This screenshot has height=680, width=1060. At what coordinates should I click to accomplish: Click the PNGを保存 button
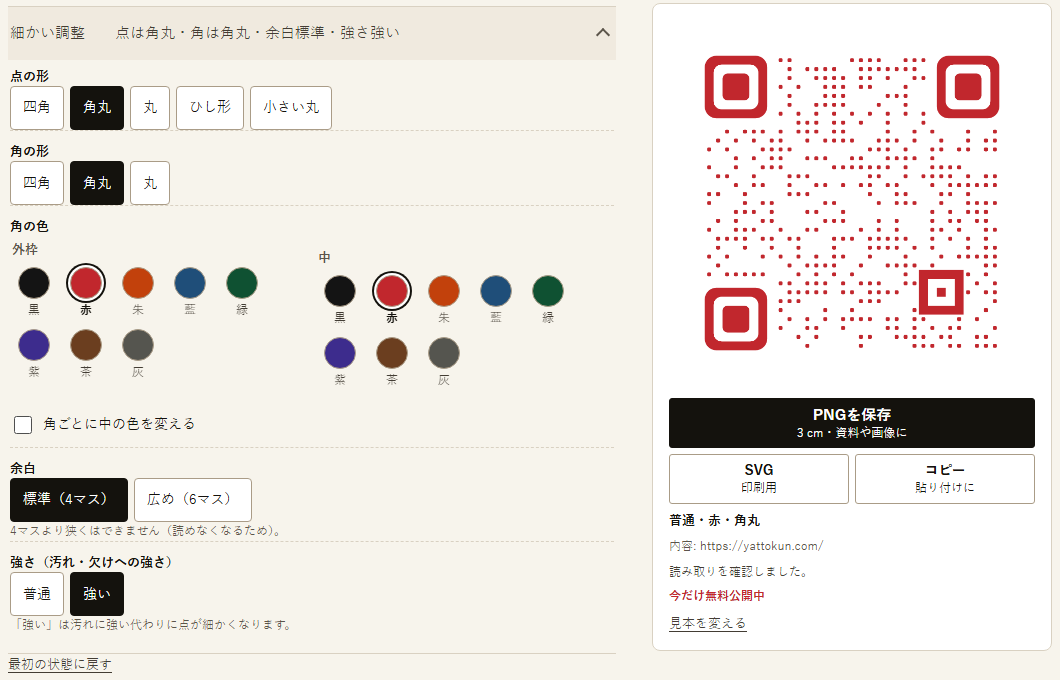[x=852, y=423]
